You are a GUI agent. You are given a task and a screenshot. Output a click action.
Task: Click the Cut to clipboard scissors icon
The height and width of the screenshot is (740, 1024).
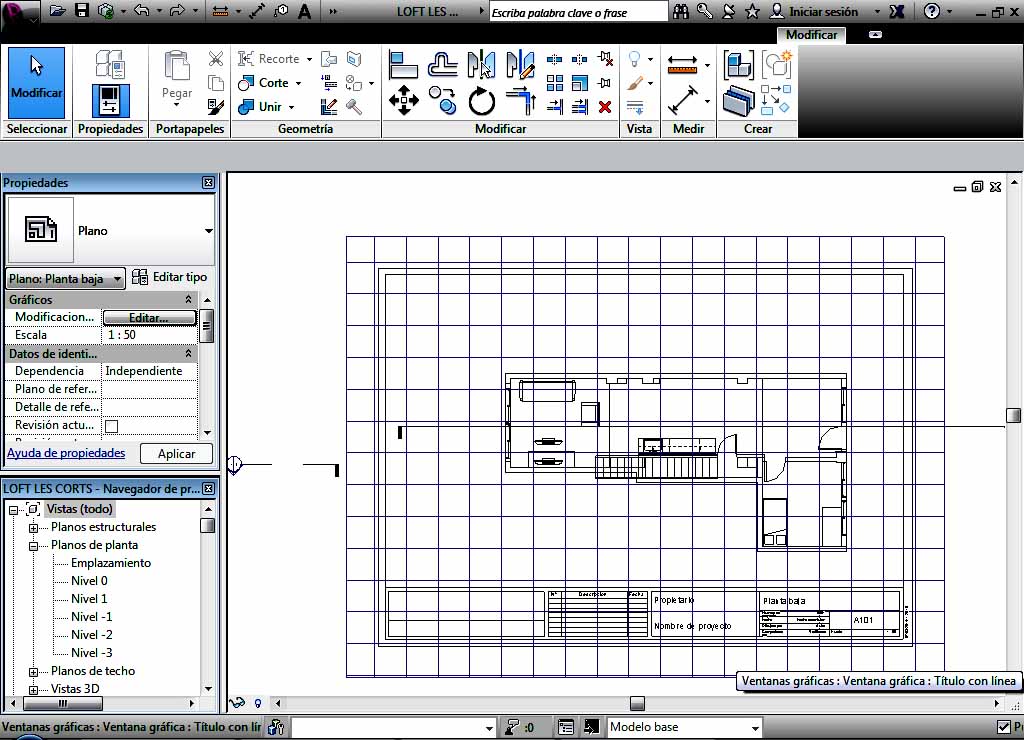pos(215,60)
